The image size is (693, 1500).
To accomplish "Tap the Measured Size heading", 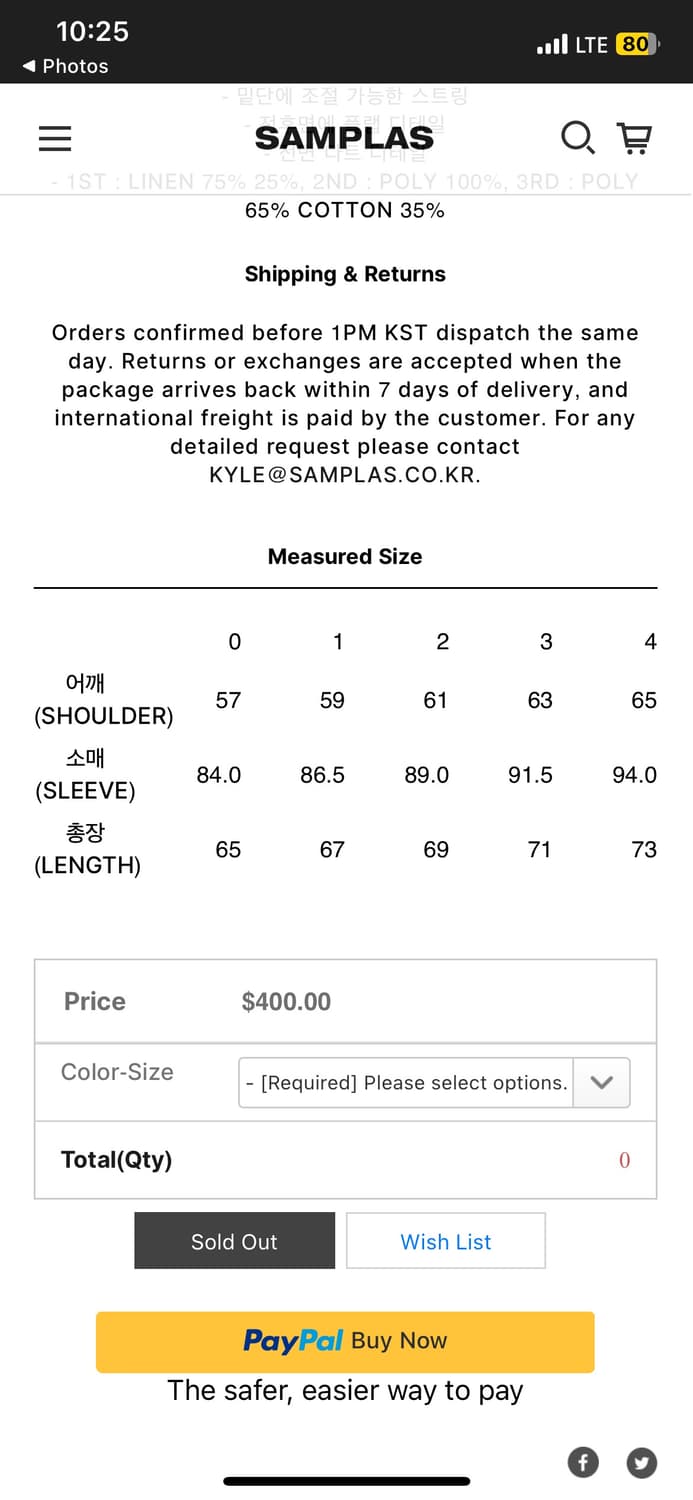I will pyautogui.click(x=345, y=556).
